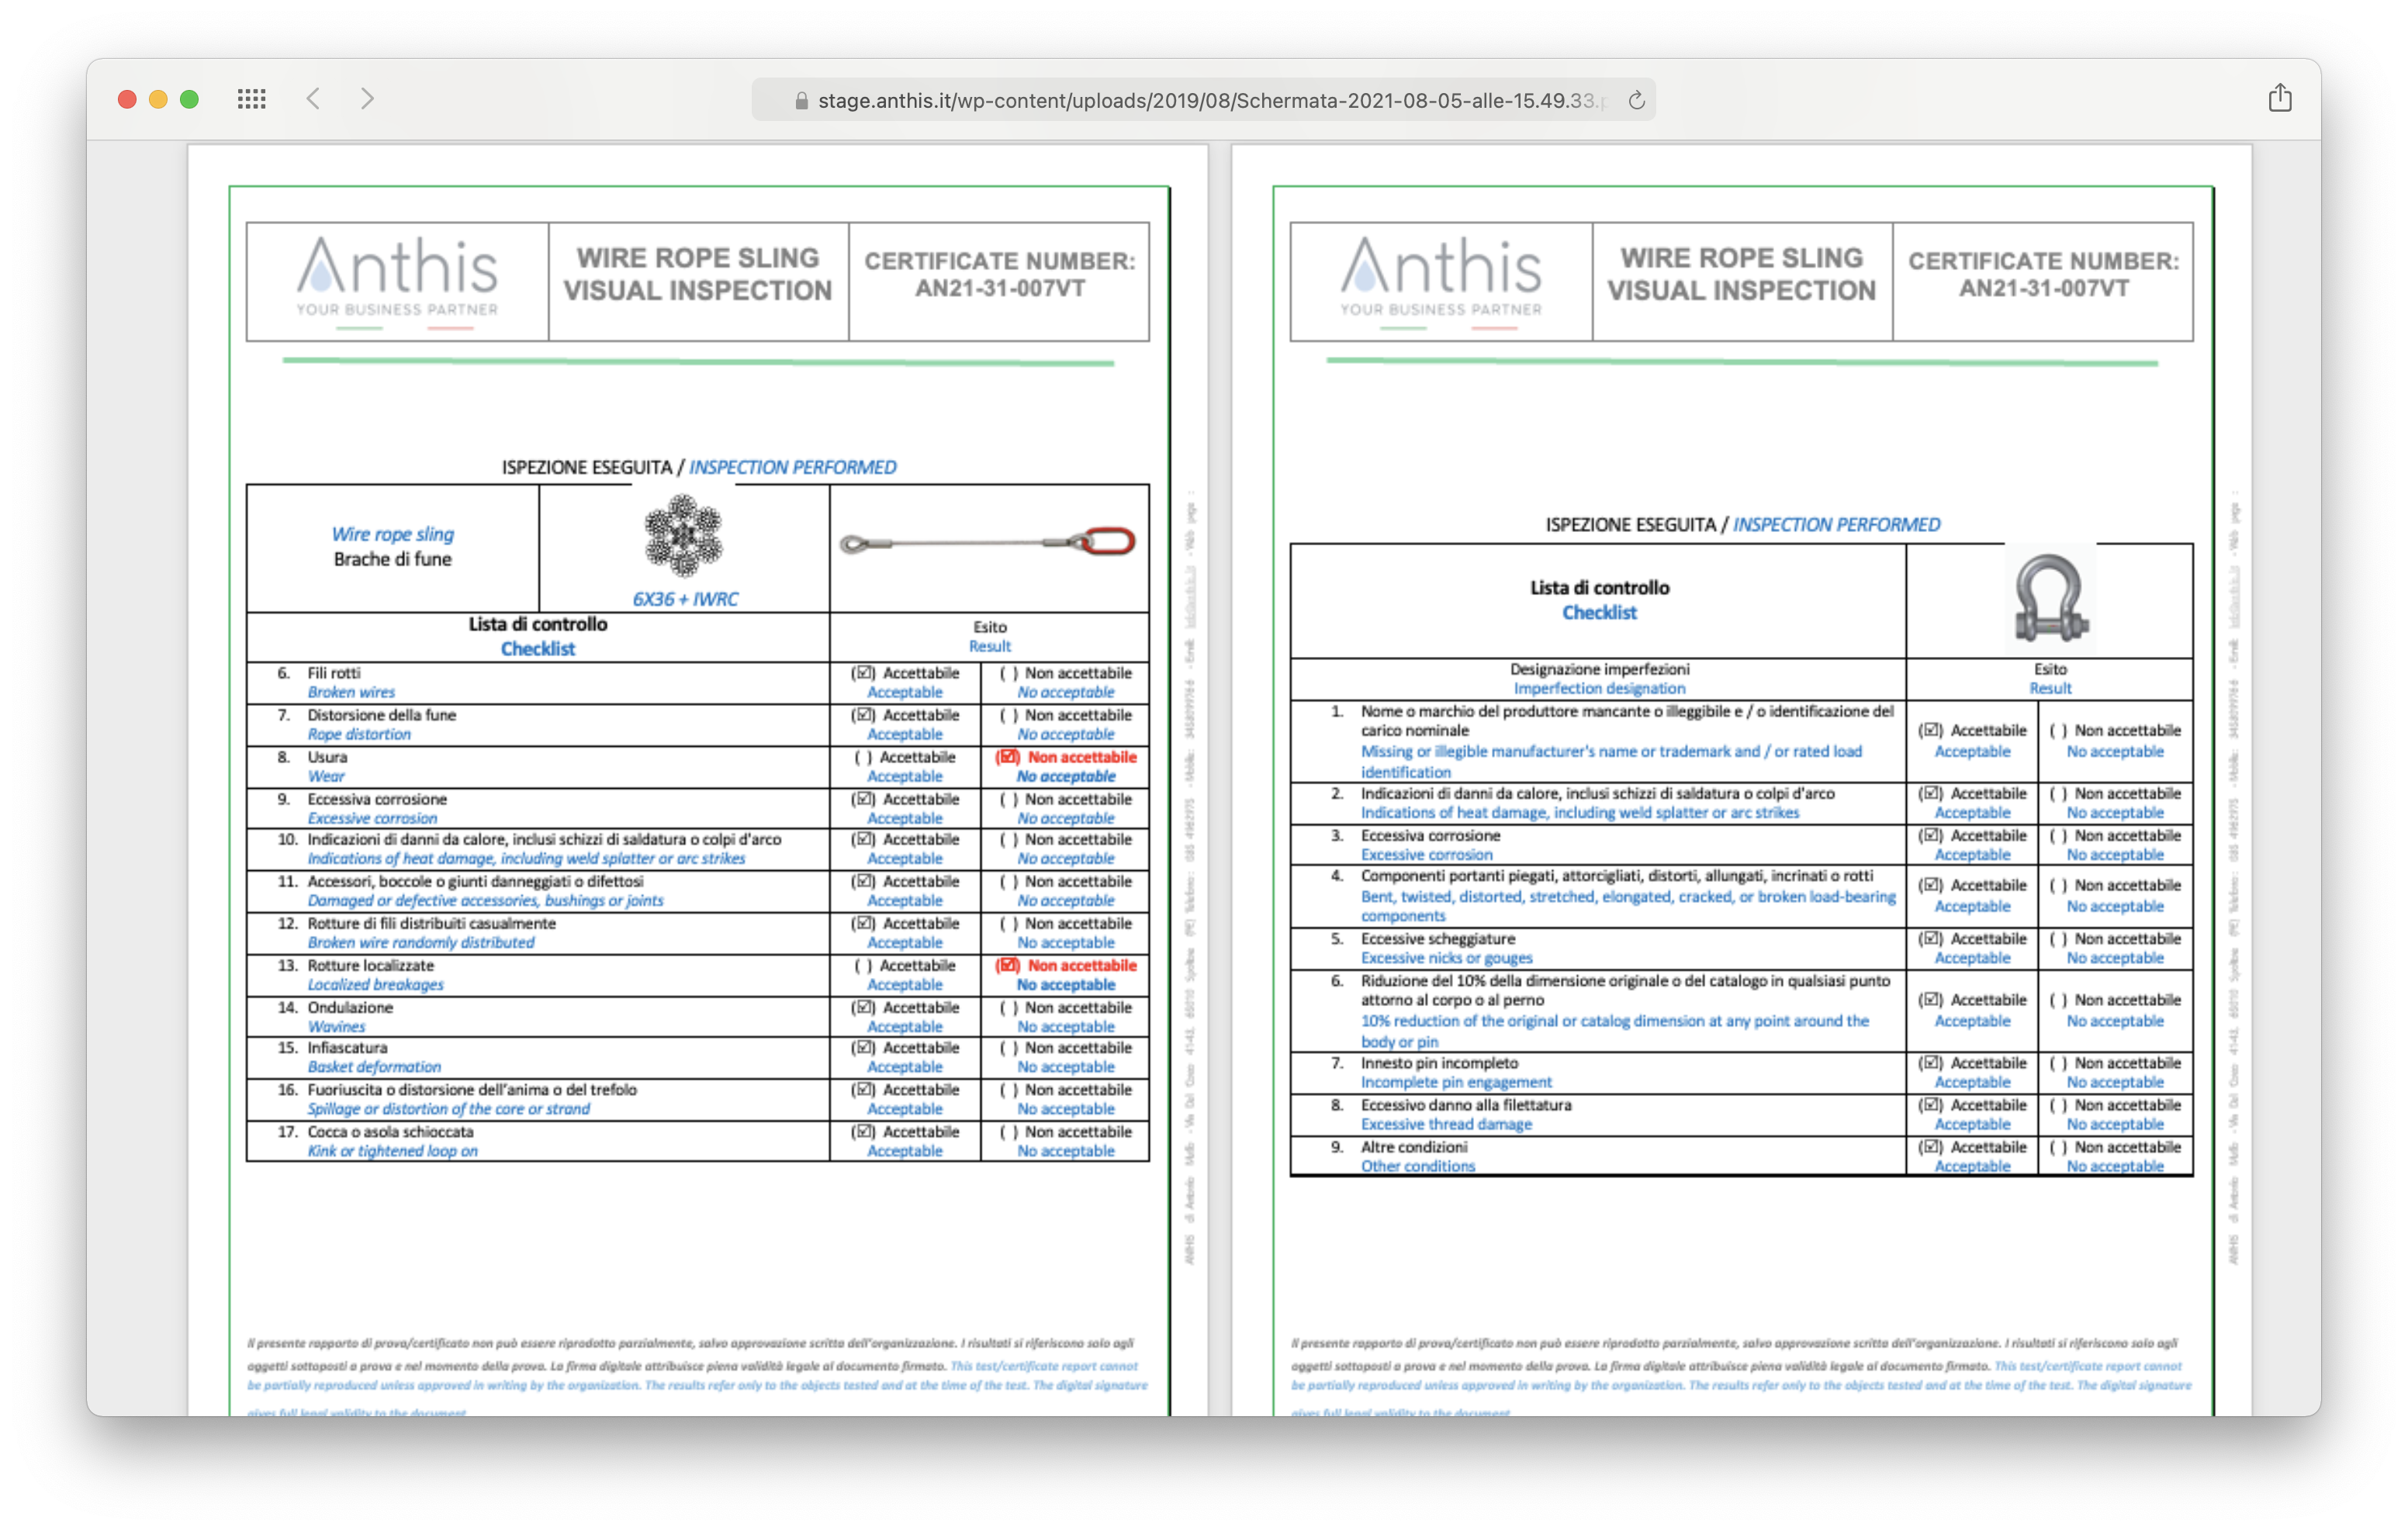Screen dimensions: 2408x1531
Task: Click the text "Localized breakages"
Action: click(375, 984)
